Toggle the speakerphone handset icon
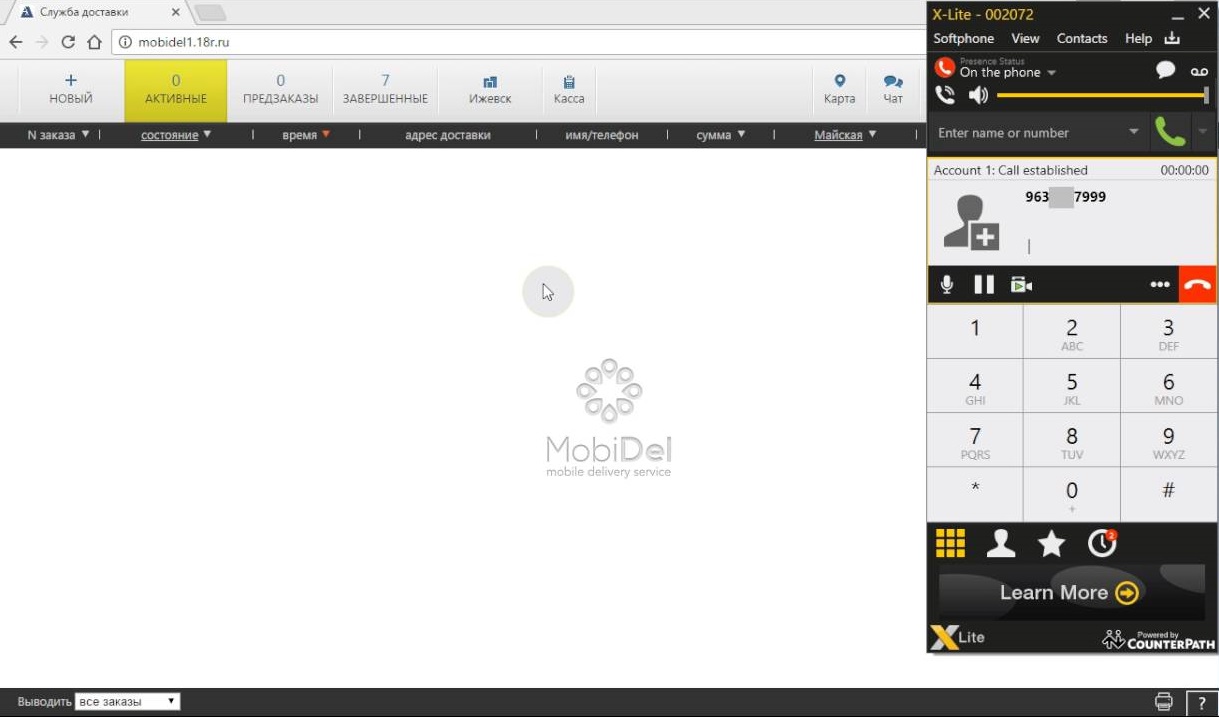The width and height of the screenshot is (1219, 717). (945, 95)
